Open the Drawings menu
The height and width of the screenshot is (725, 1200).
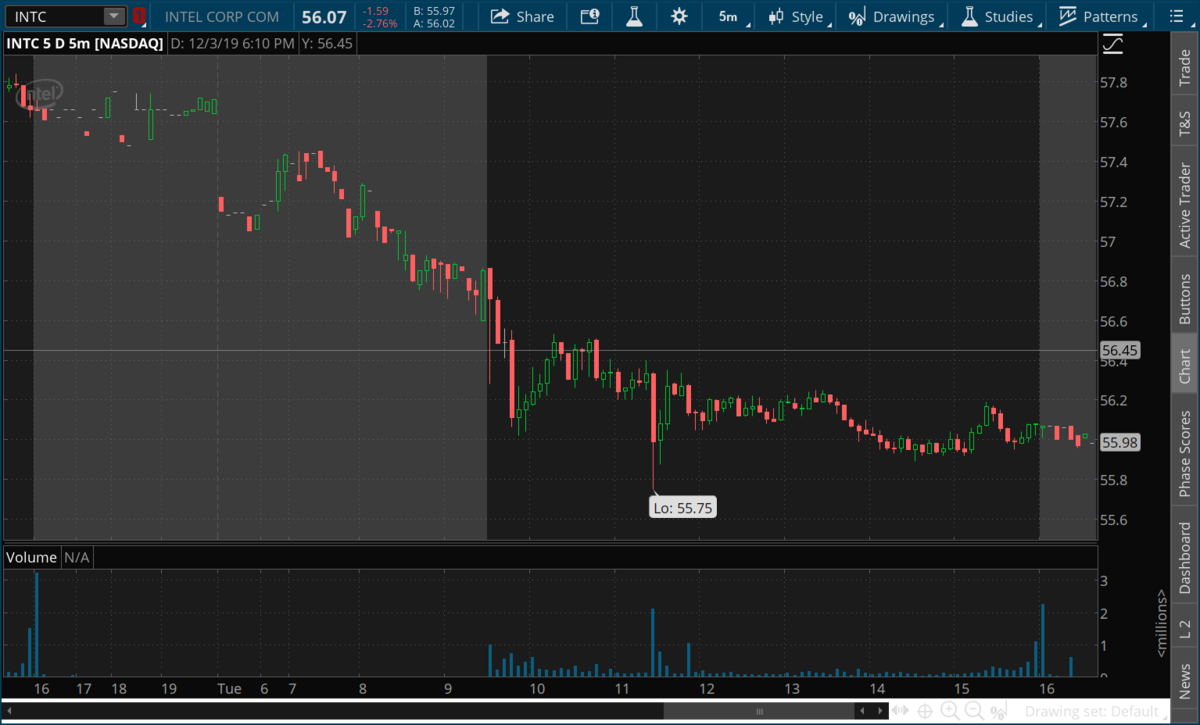click(893, 16)
